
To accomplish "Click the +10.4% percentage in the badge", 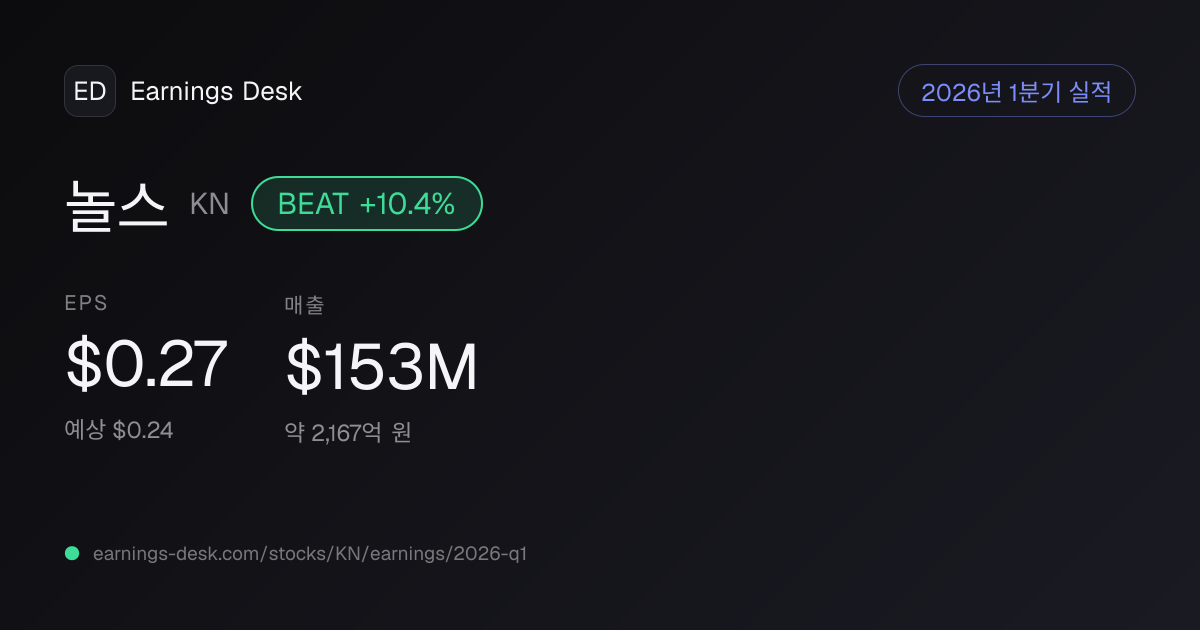I will point(407,204).
